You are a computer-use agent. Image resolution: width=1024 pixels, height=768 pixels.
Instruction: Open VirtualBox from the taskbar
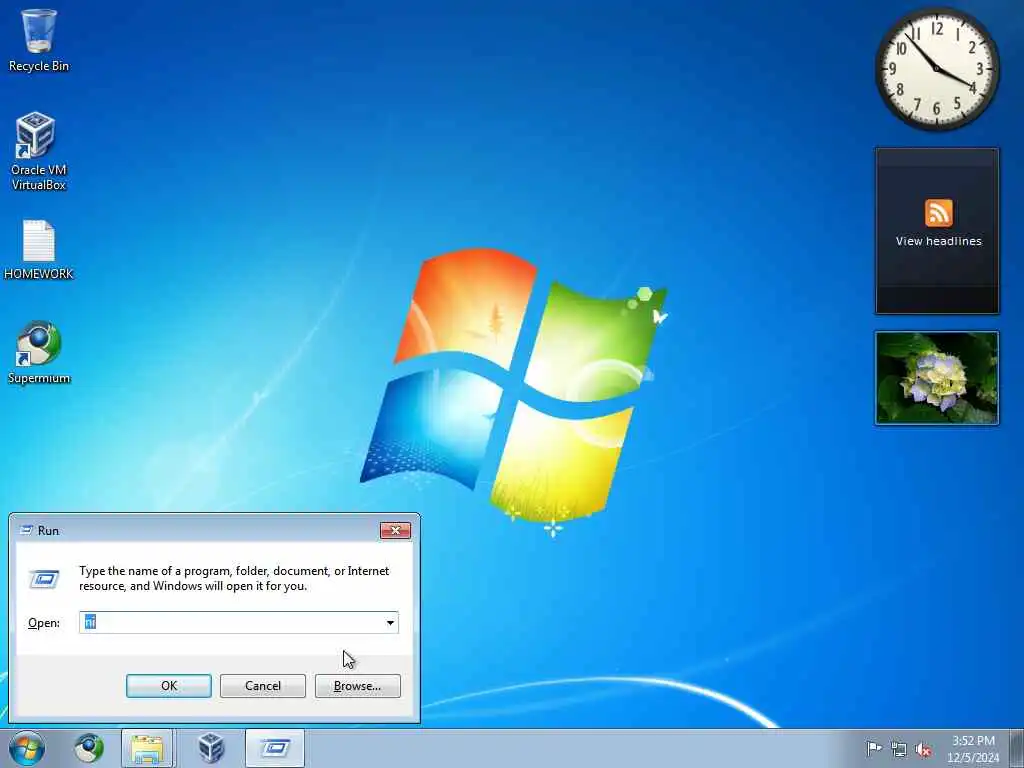(210, 748)
